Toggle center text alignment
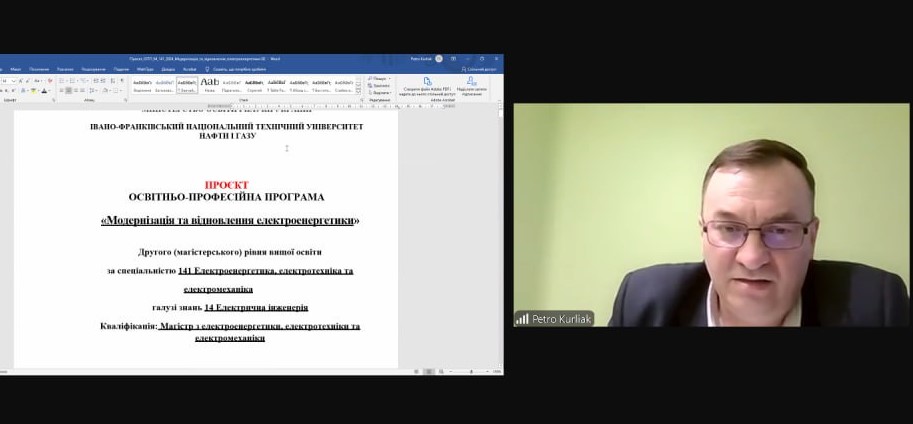Screen dimensions: 913x424 pos(70,90)
